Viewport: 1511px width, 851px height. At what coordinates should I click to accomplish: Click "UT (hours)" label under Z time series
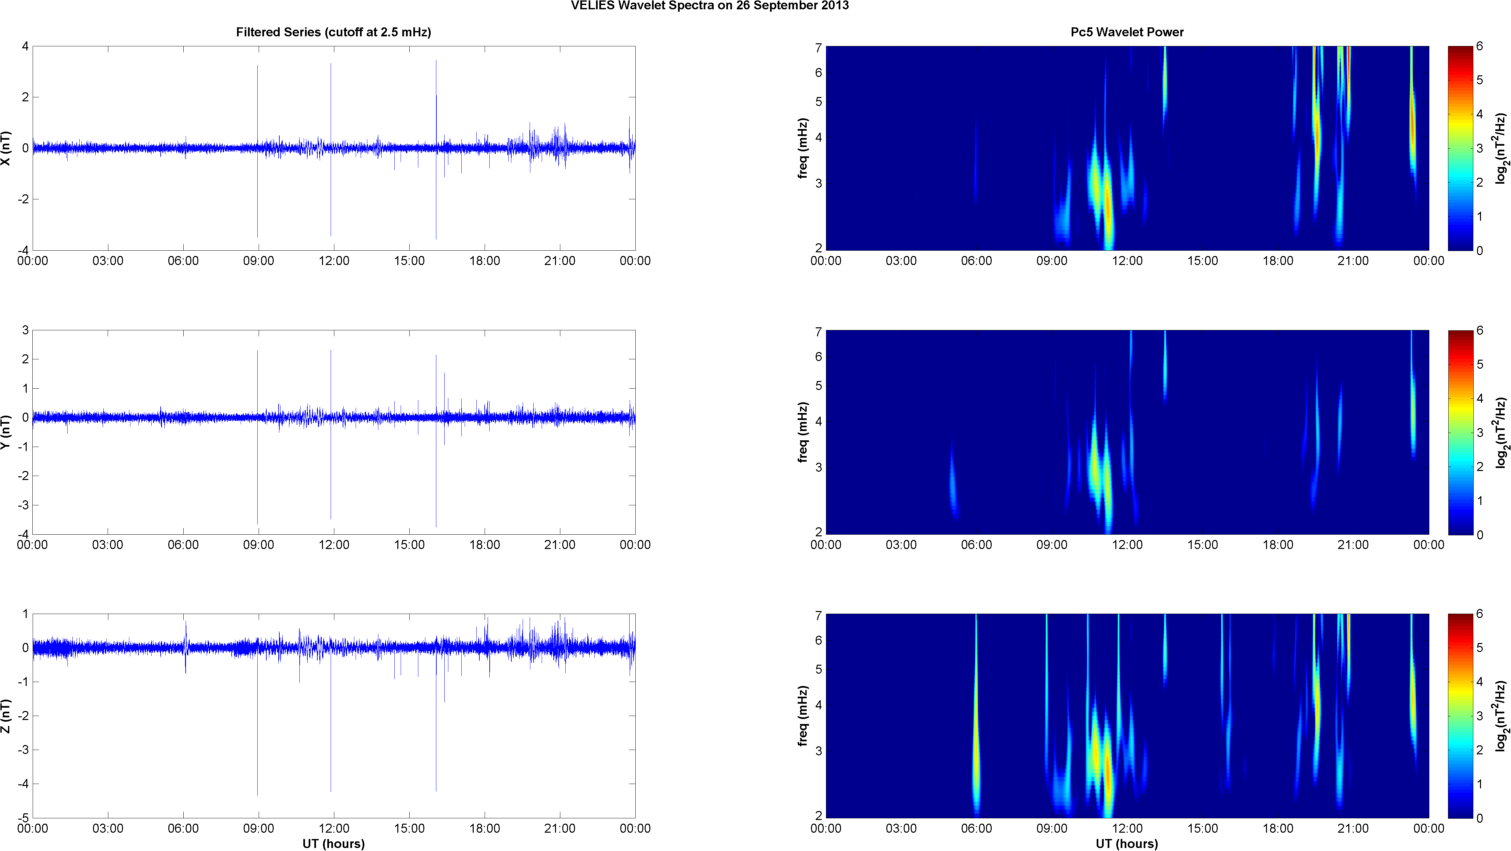point(334,844)
